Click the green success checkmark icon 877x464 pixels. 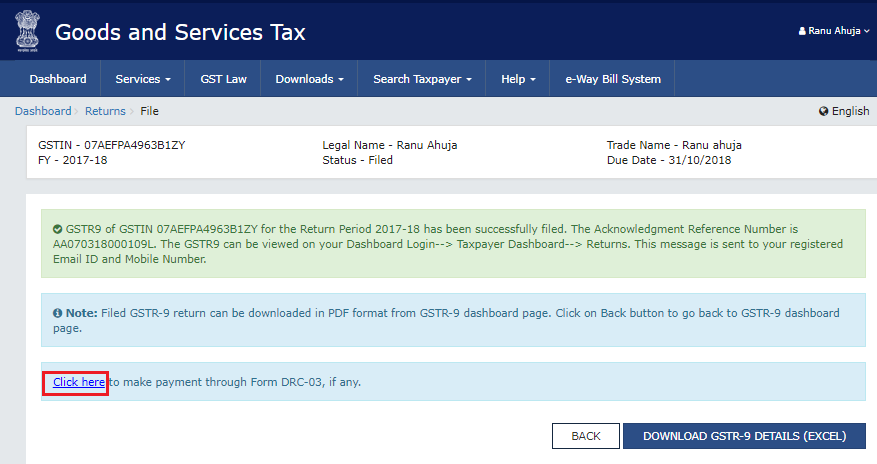click(x=58, y=229)
